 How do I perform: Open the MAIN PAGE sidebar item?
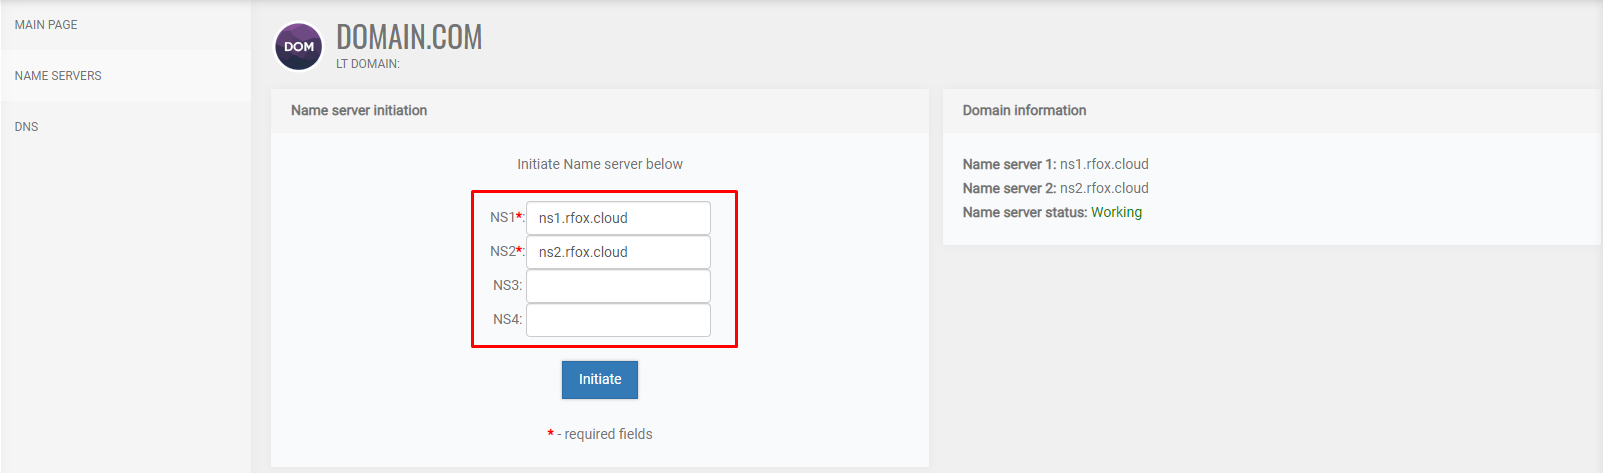pos(125,25)
